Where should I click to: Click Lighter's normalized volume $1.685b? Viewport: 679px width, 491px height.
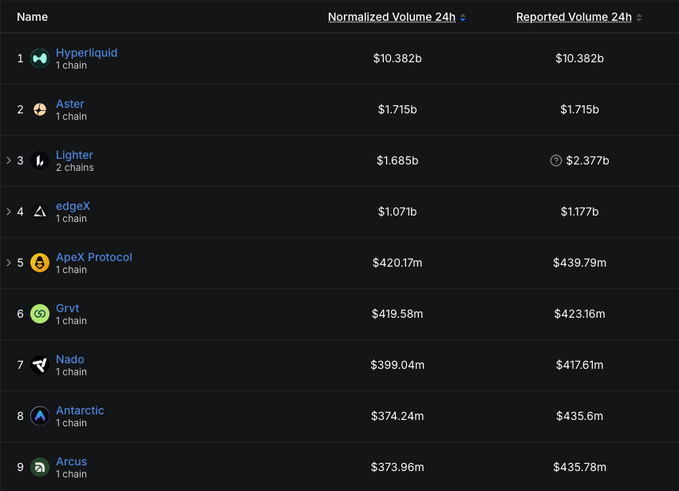[397, 161]
